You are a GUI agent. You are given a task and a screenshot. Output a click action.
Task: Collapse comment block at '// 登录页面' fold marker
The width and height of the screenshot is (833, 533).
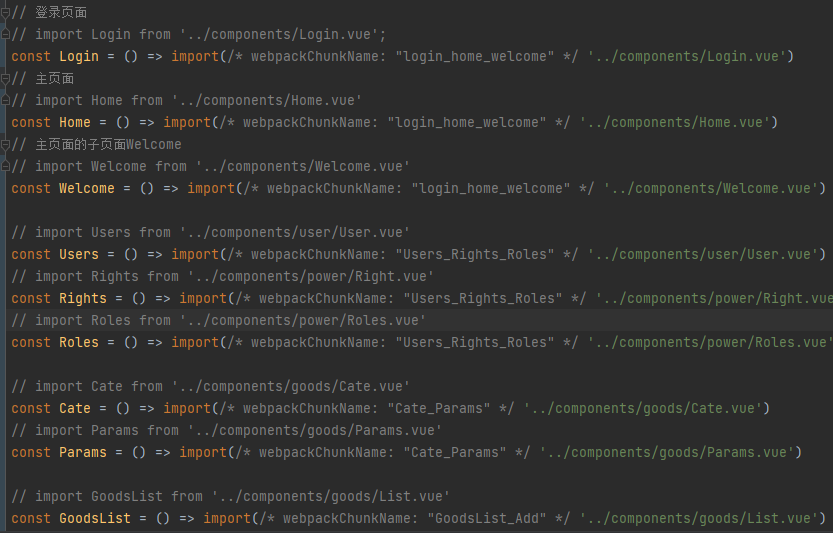click(x=5, y=13)
